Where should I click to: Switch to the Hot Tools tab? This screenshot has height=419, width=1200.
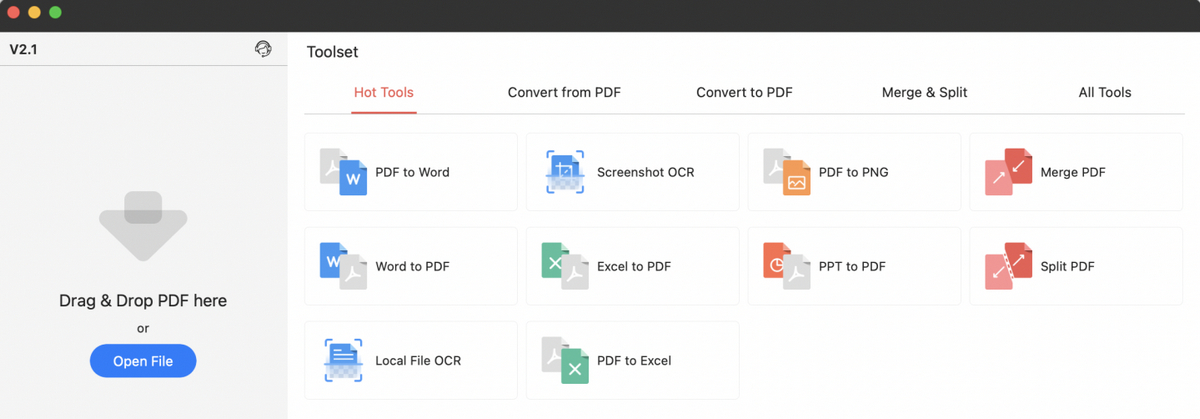pos(384,92)
